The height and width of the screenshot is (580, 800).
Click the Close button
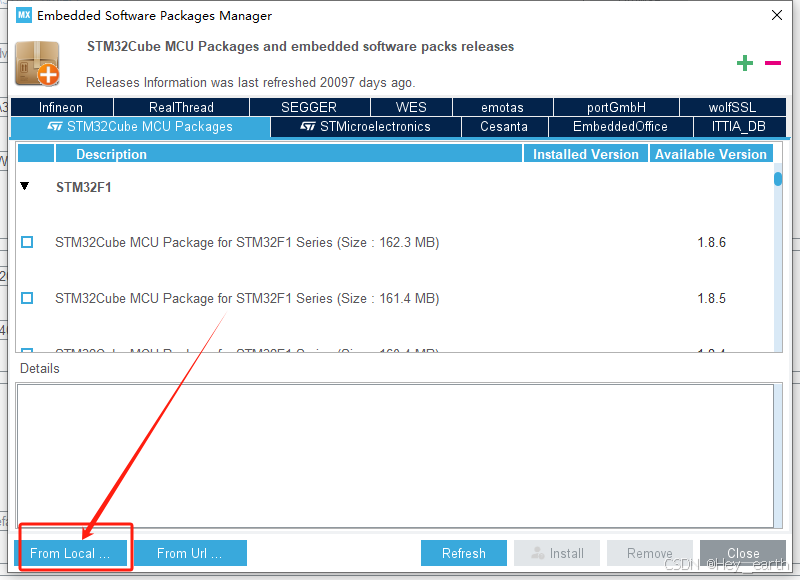click(743, 553)
